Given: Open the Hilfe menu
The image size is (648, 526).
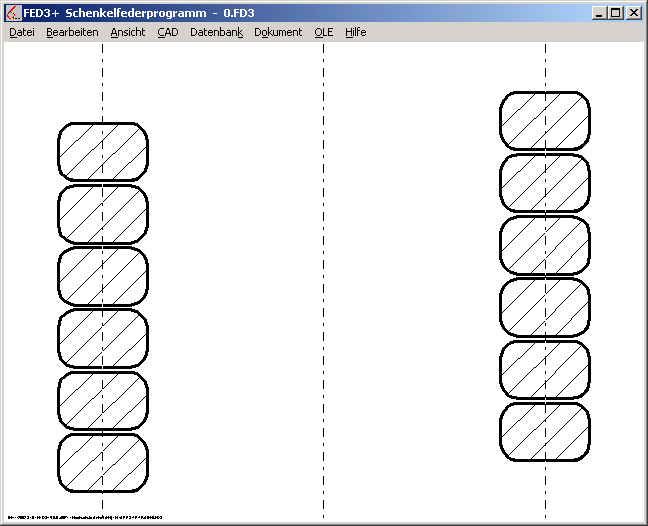Looking at the screenshot, I should pos(356,32).
